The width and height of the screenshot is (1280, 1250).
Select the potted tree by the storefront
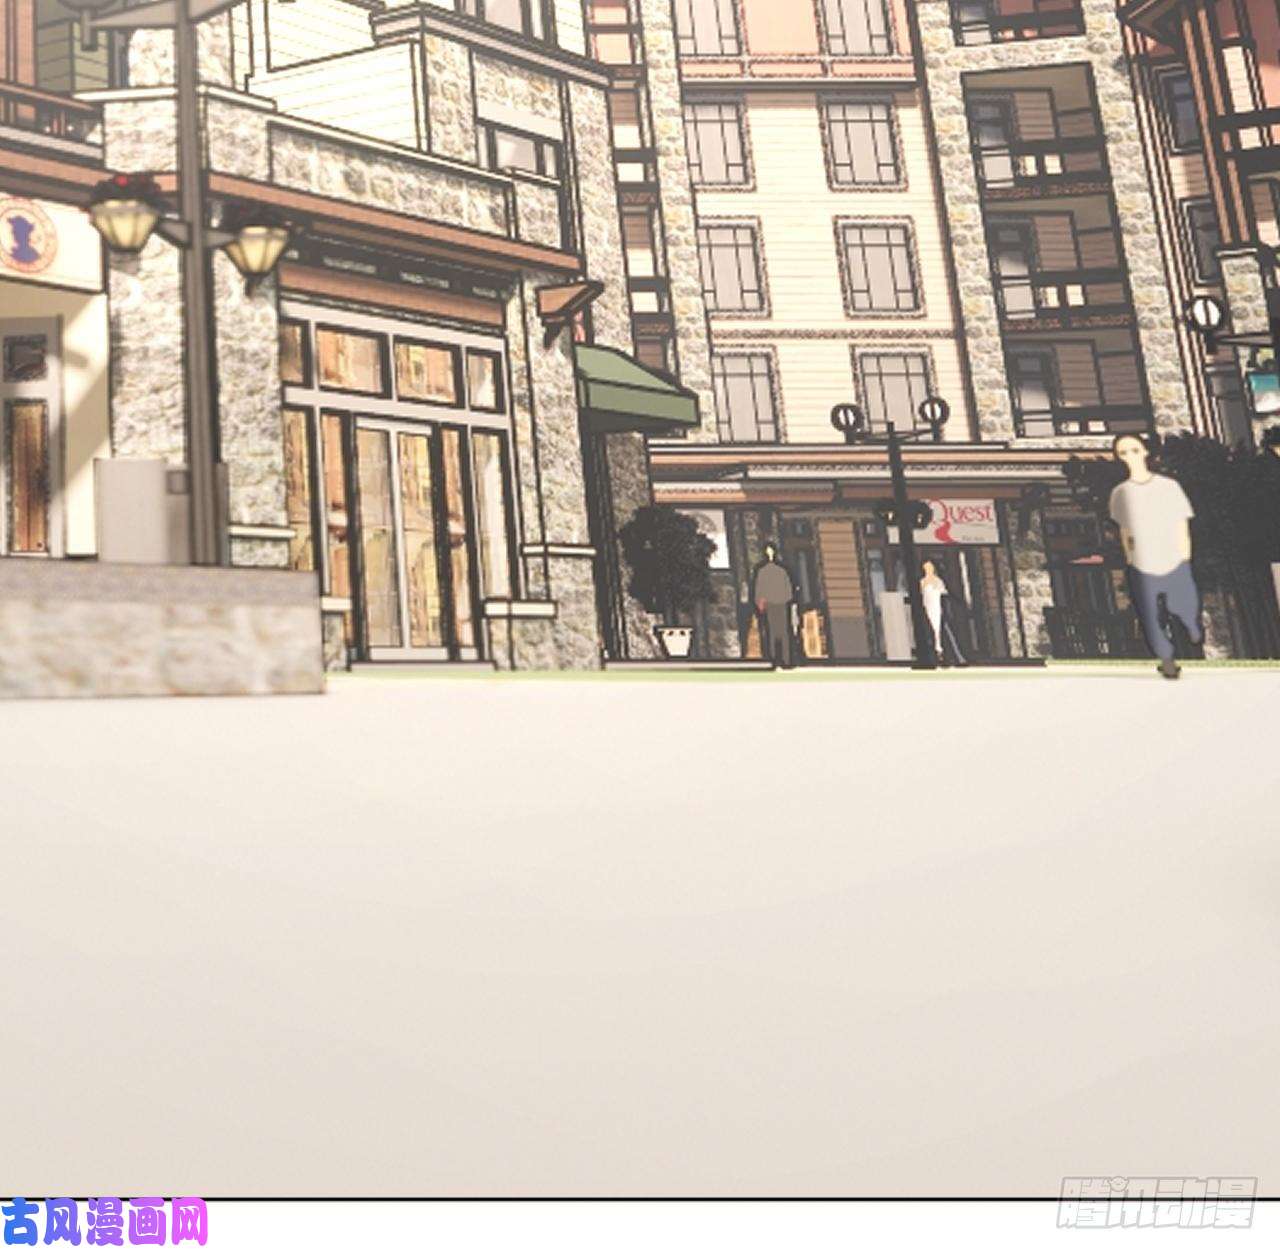(667, 564)
